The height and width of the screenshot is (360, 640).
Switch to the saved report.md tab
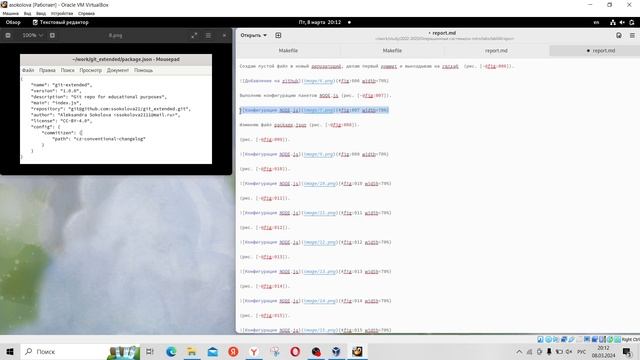tap(496, 51)
